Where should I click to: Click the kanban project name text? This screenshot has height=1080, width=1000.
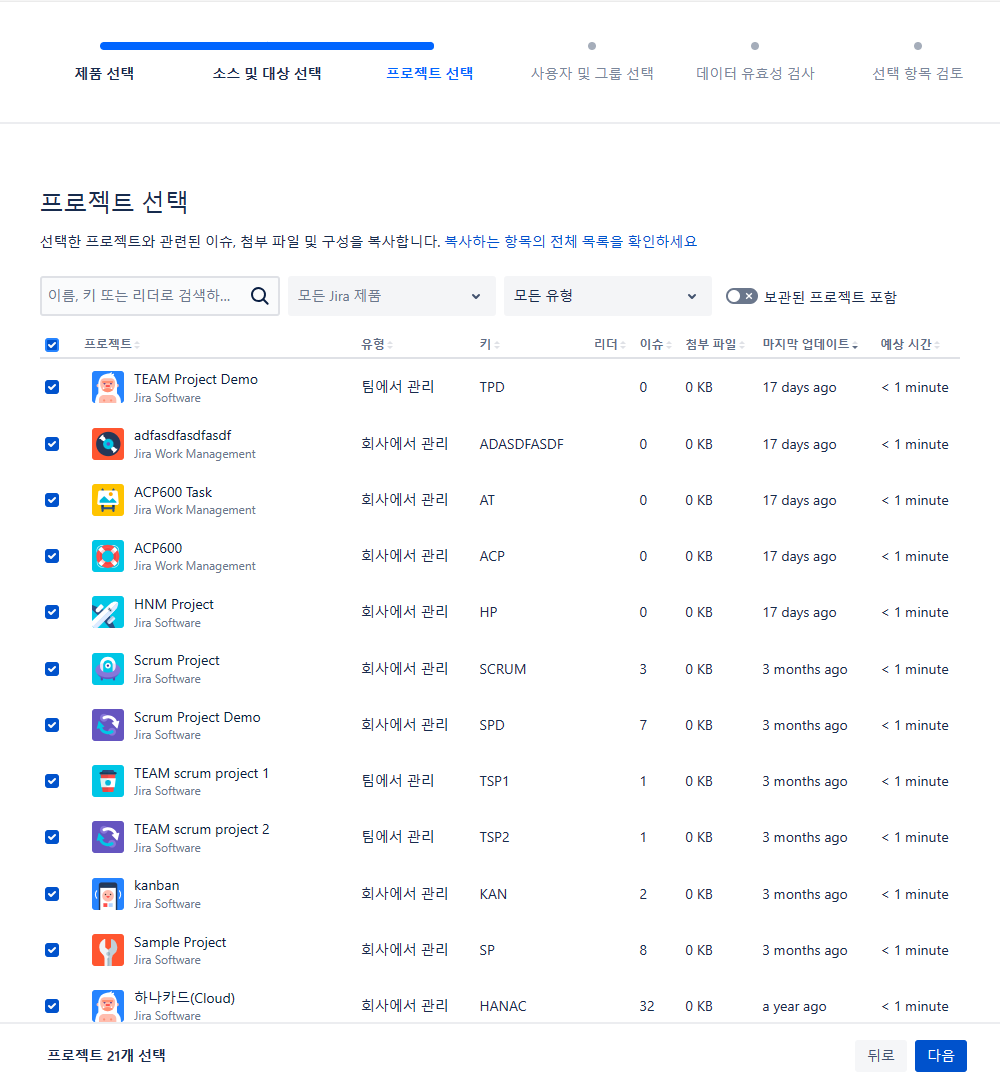[x=156, y=886]
